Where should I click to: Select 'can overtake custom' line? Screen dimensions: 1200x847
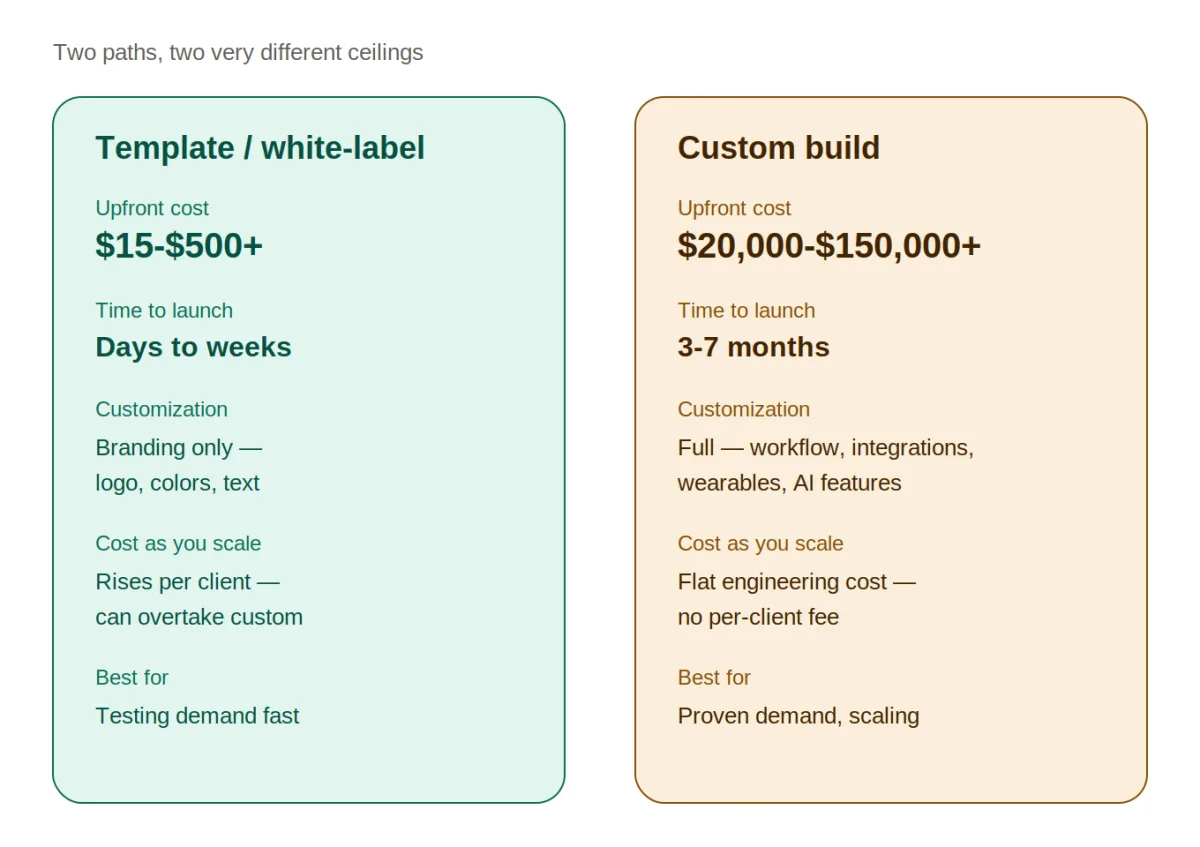199,617
